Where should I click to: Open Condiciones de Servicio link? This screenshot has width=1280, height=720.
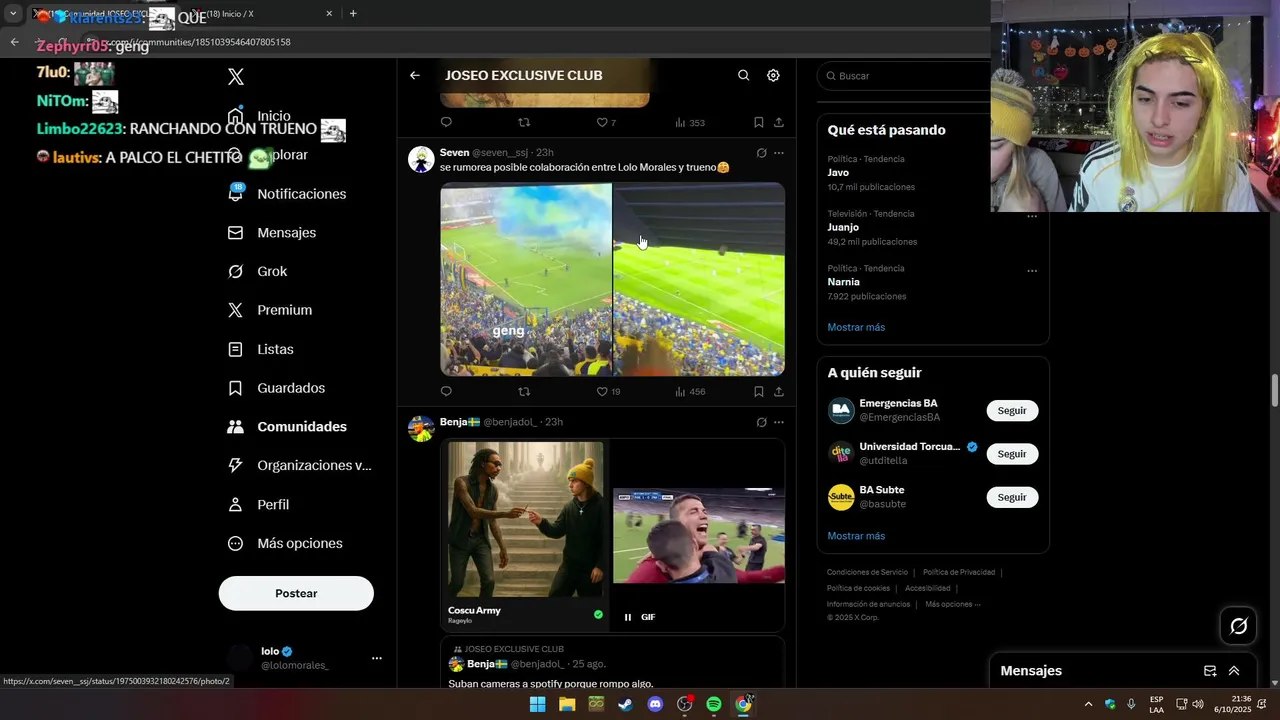pyautogui.click(x=867, y=572)
